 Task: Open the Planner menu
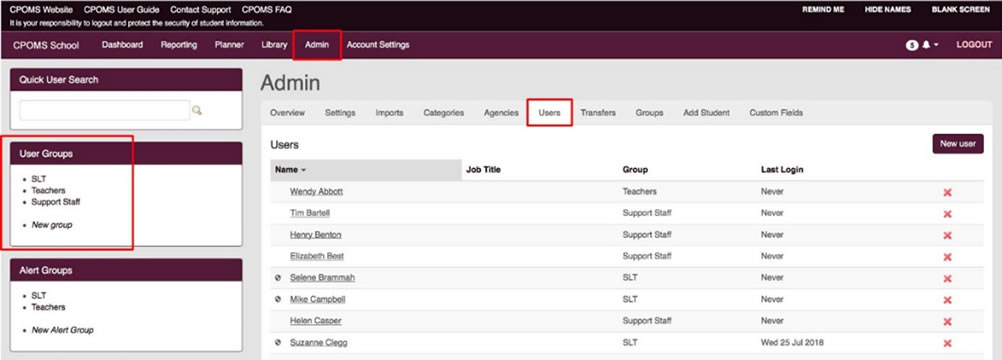229,45
